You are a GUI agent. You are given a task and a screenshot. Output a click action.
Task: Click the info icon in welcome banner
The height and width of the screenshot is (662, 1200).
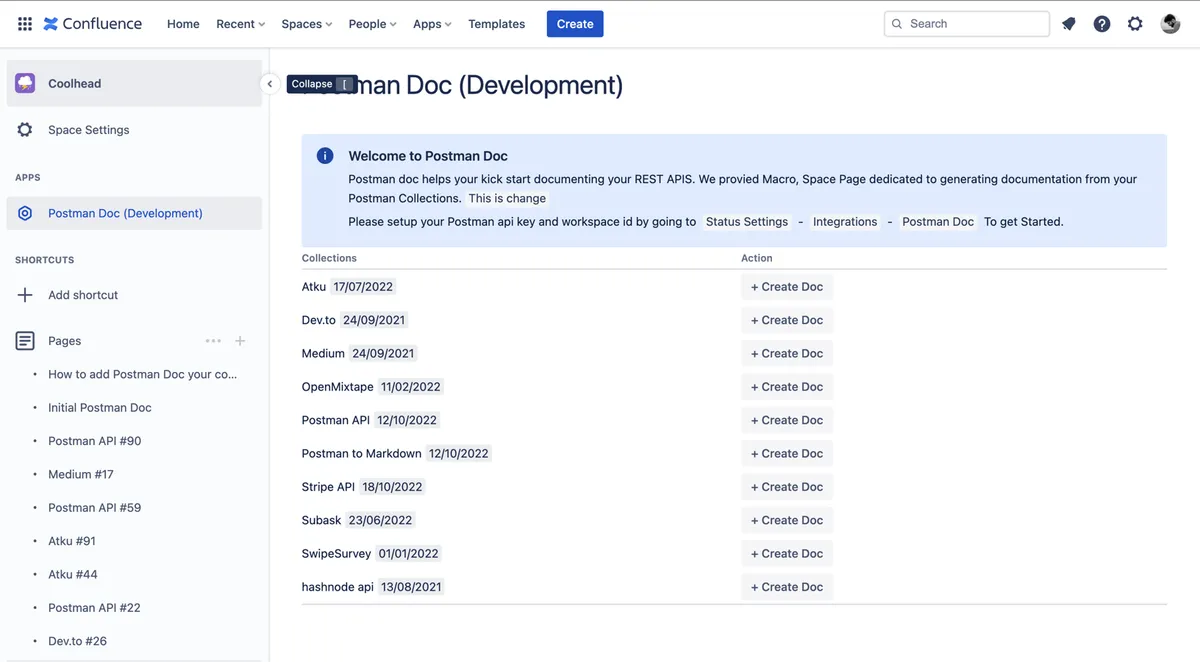tap(325, 156)
